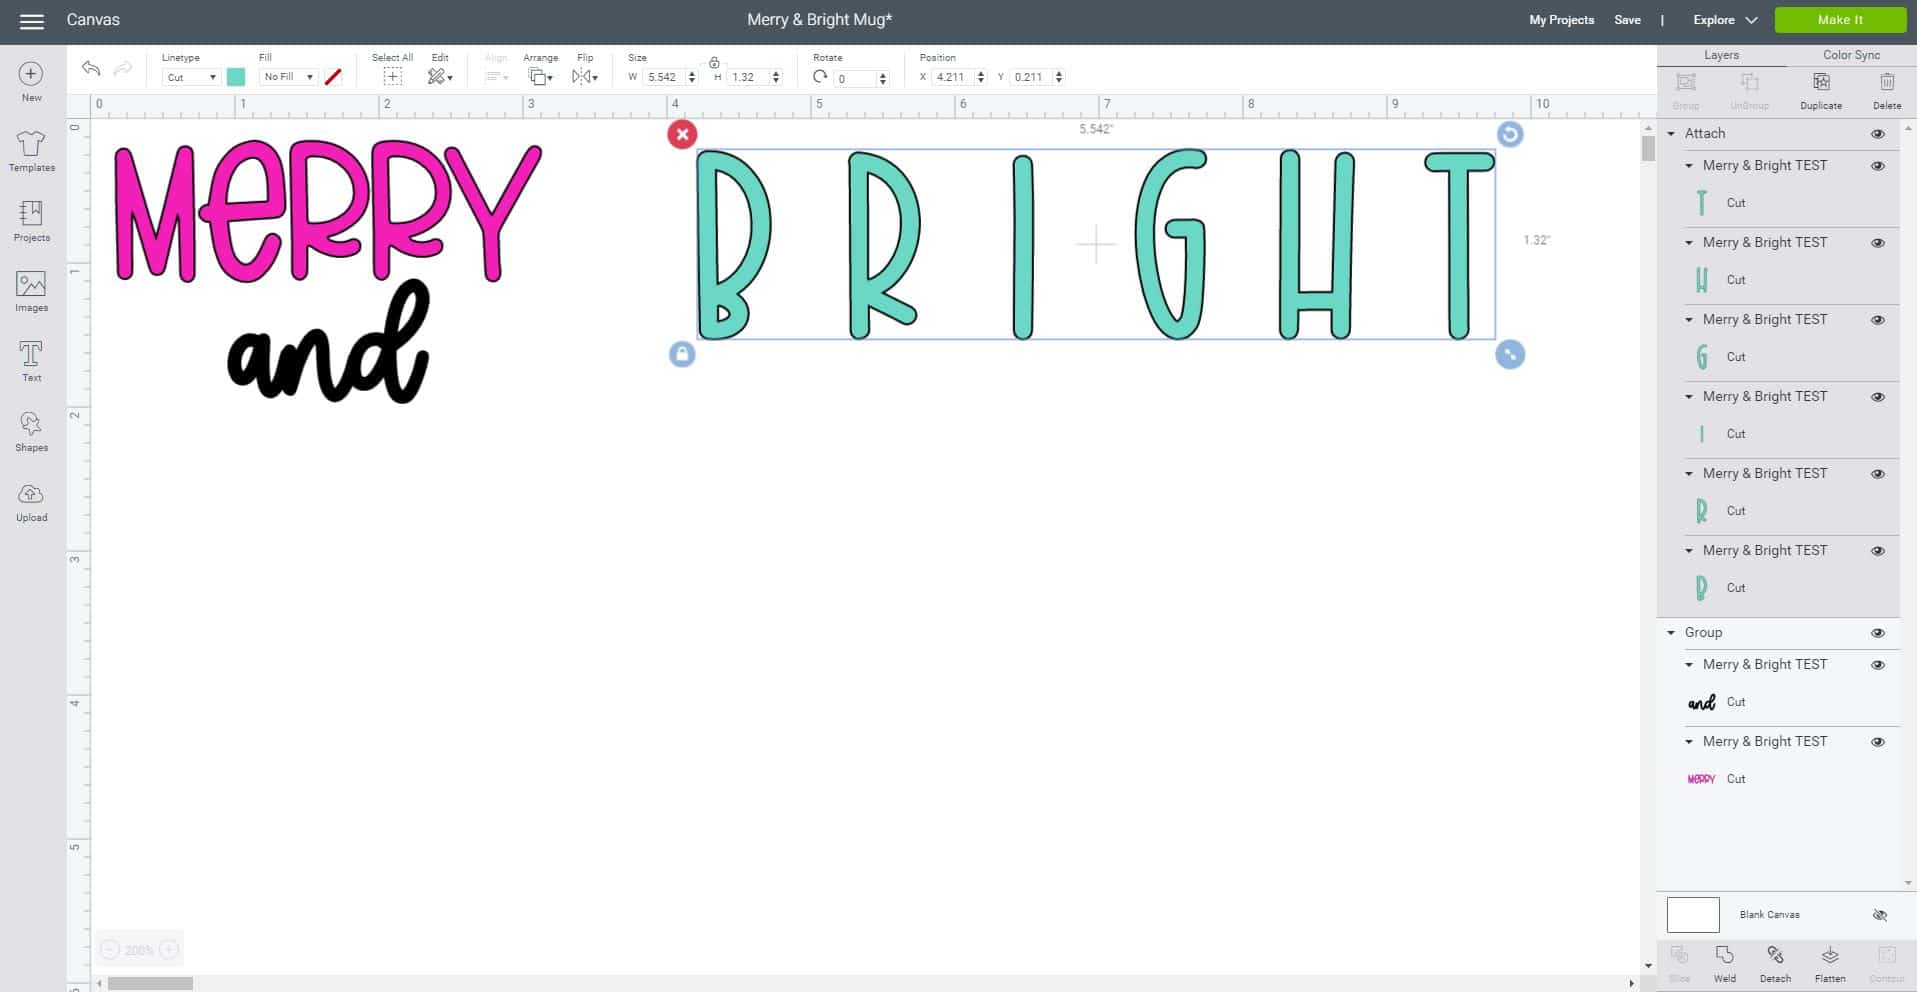1917x992 pixels.
Task: Hide the G letter layer
Action: 1878,320
